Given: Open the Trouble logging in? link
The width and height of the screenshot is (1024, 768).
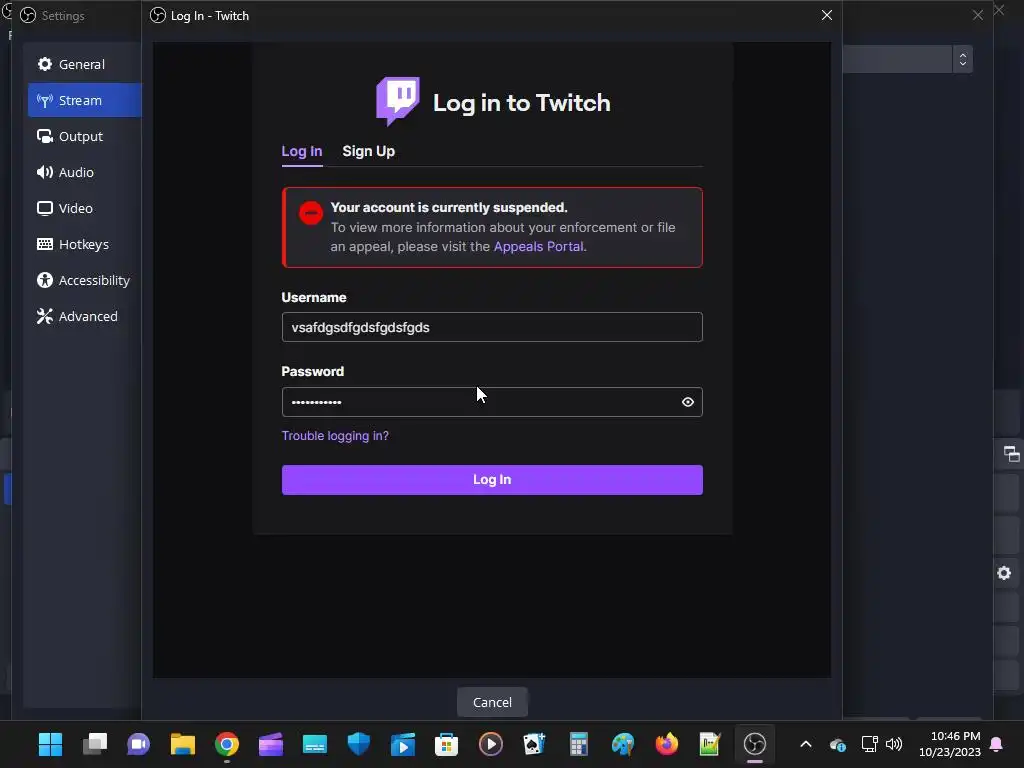Looking at the screenshot, I should pos(335,436).
